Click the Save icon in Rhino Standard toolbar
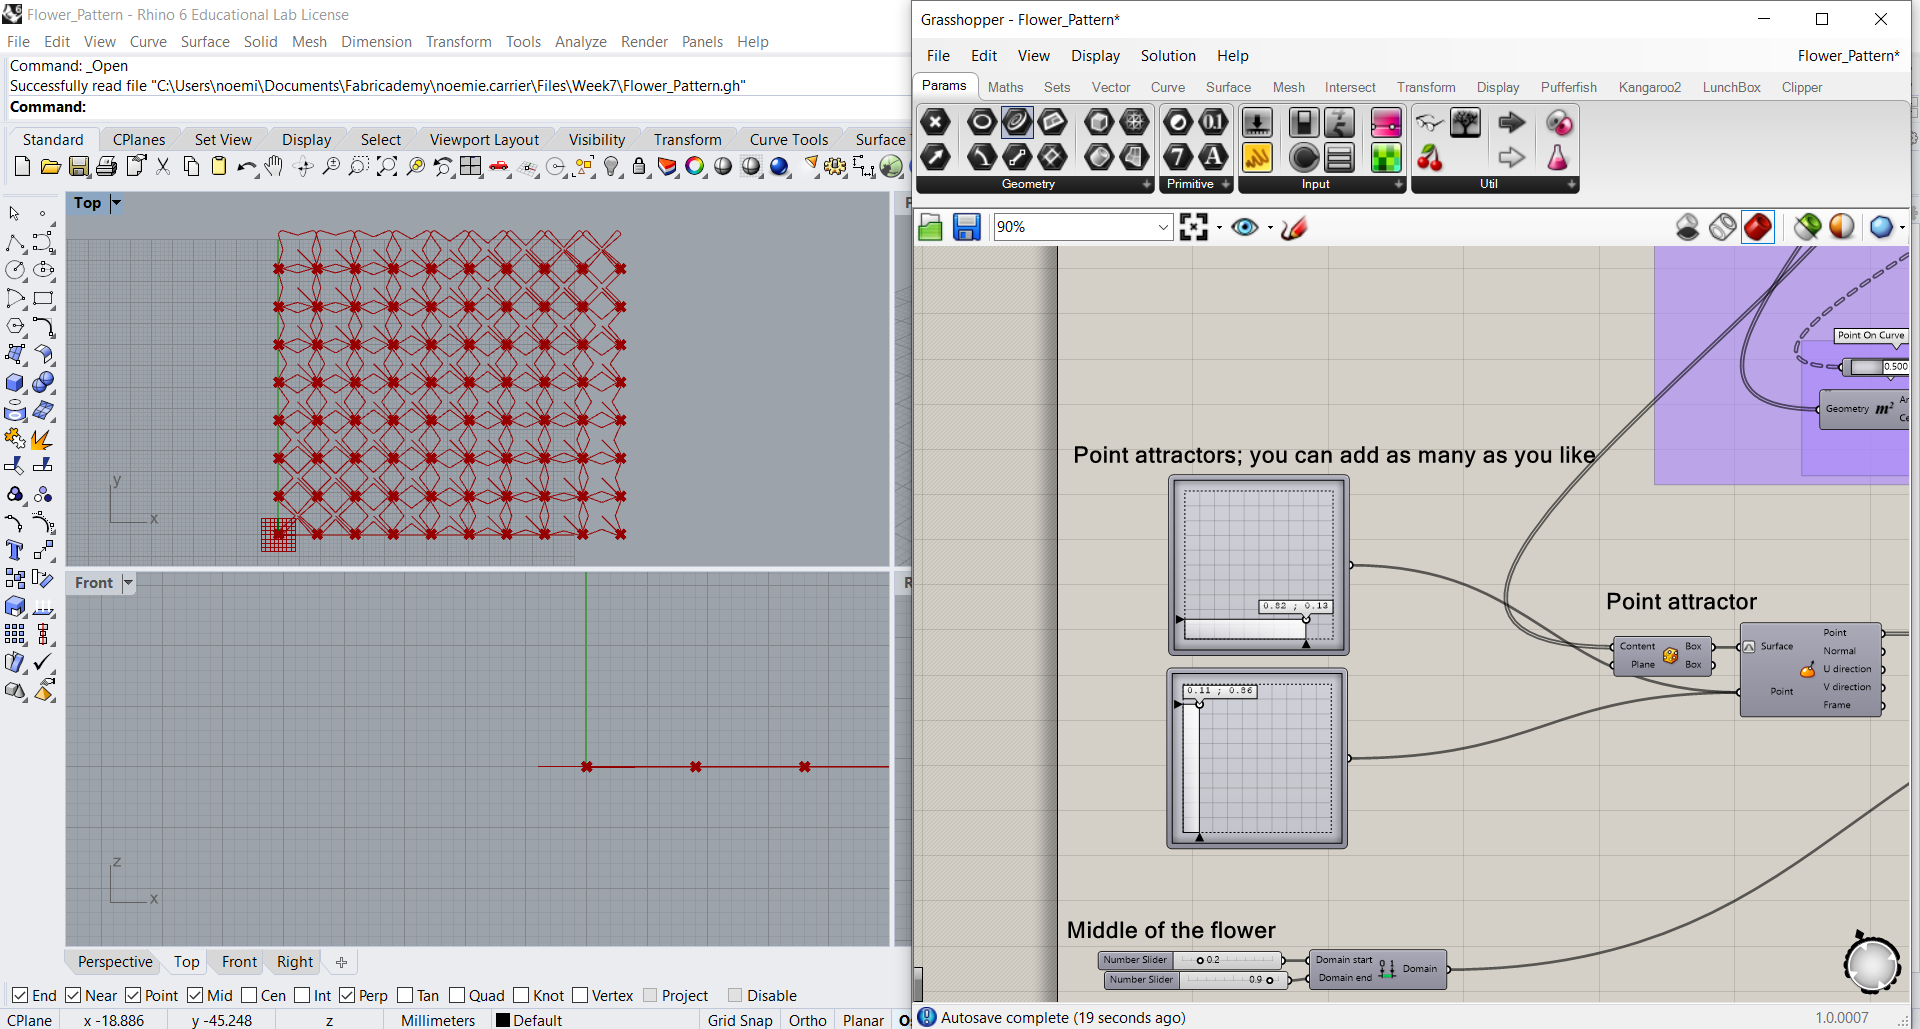Viewport: 1920px width, 1029px height. (x=79, y=167)
